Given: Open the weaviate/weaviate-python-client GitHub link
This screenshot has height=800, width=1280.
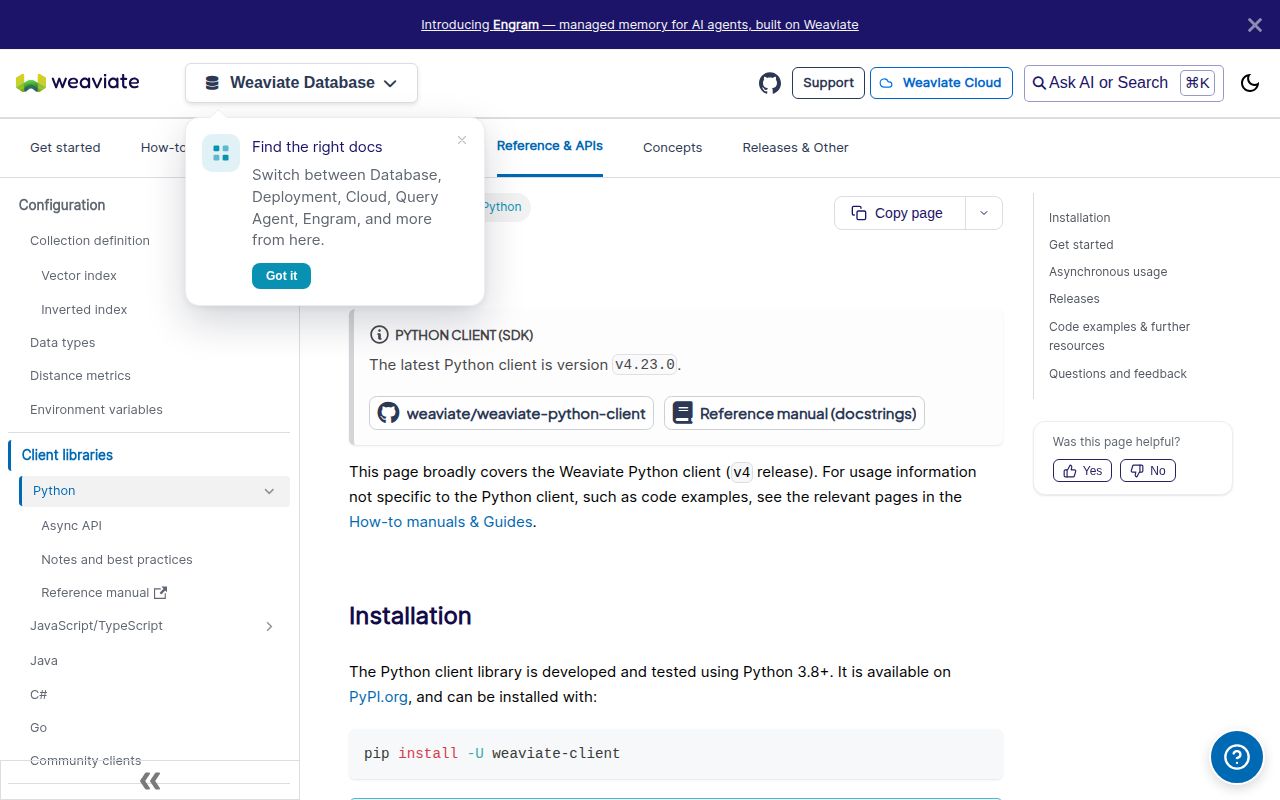Looking at the screenshot, I should (511, 413).
